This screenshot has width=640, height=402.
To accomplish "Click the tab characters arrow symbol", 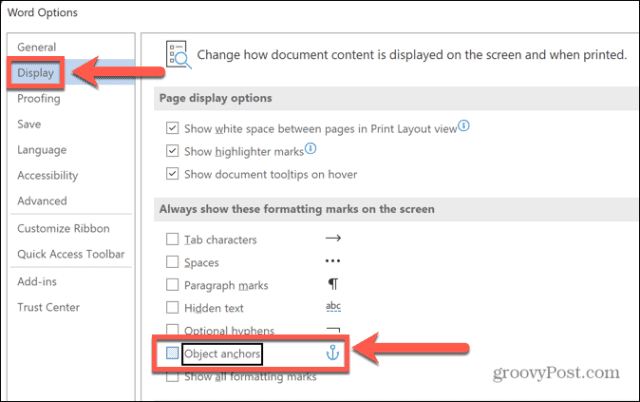I will click(x=334, y=239).
